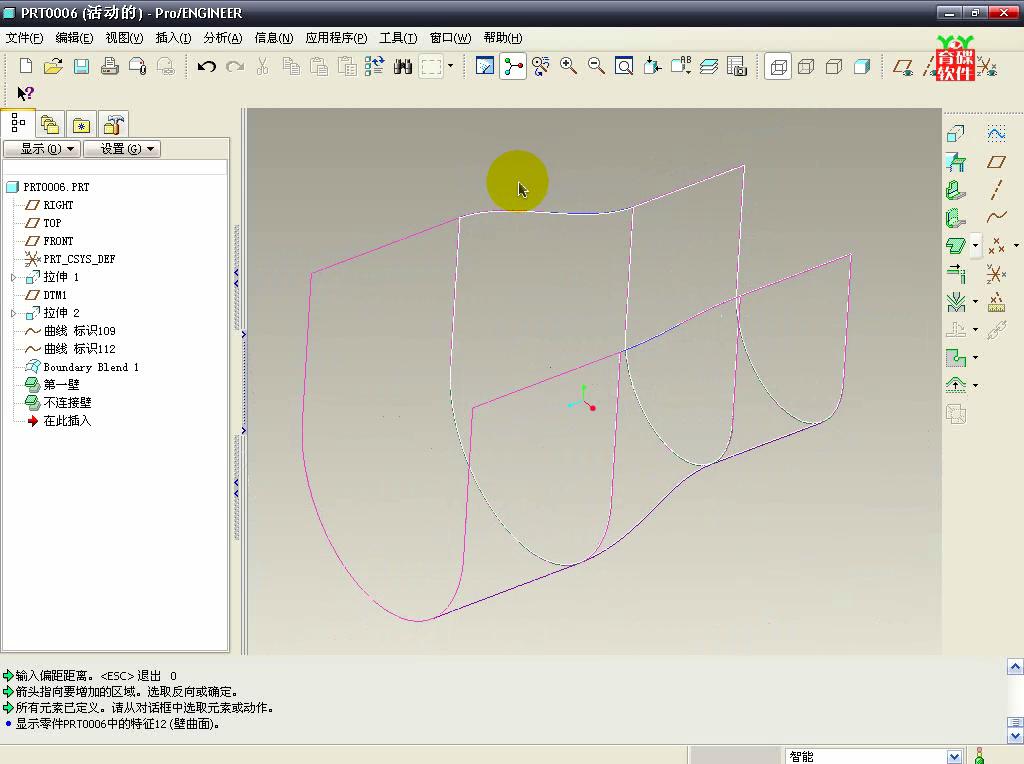1024x764 pixels.
Task: Print the model using the printer icon
Action: point(110,66)
